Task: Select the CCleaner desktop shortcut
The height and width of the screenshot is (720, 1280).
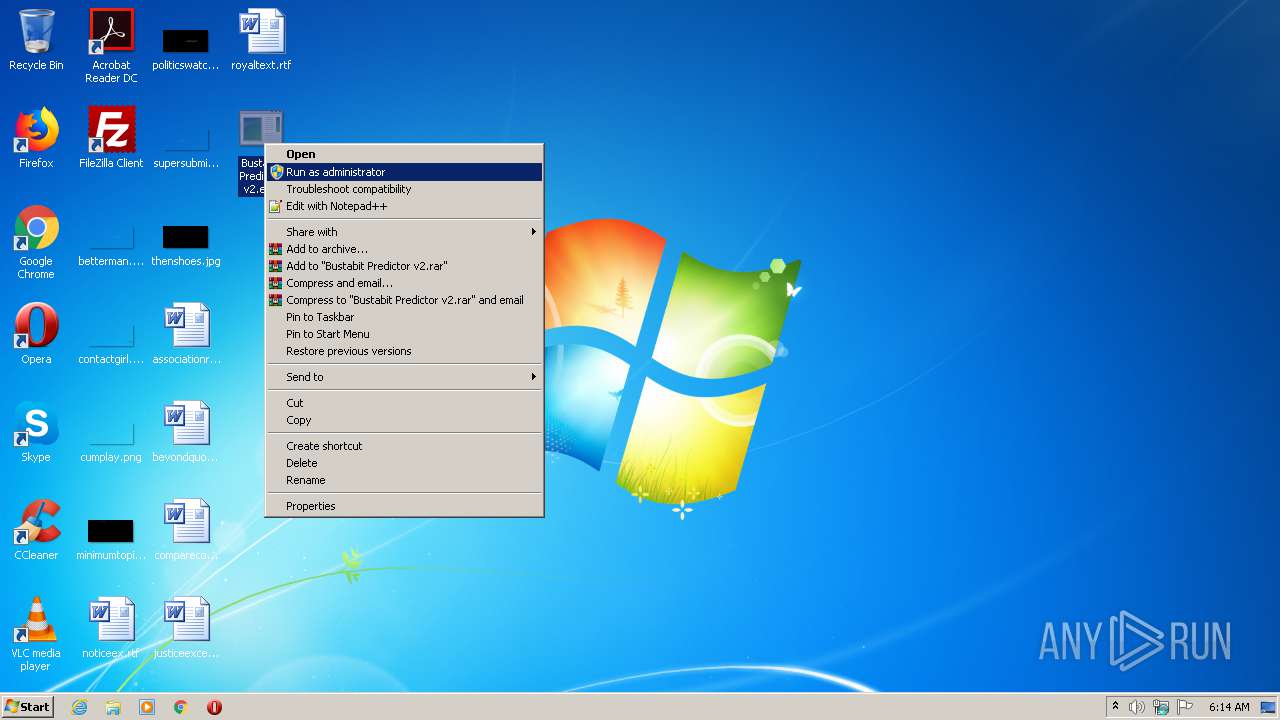Action: point(36,530)
